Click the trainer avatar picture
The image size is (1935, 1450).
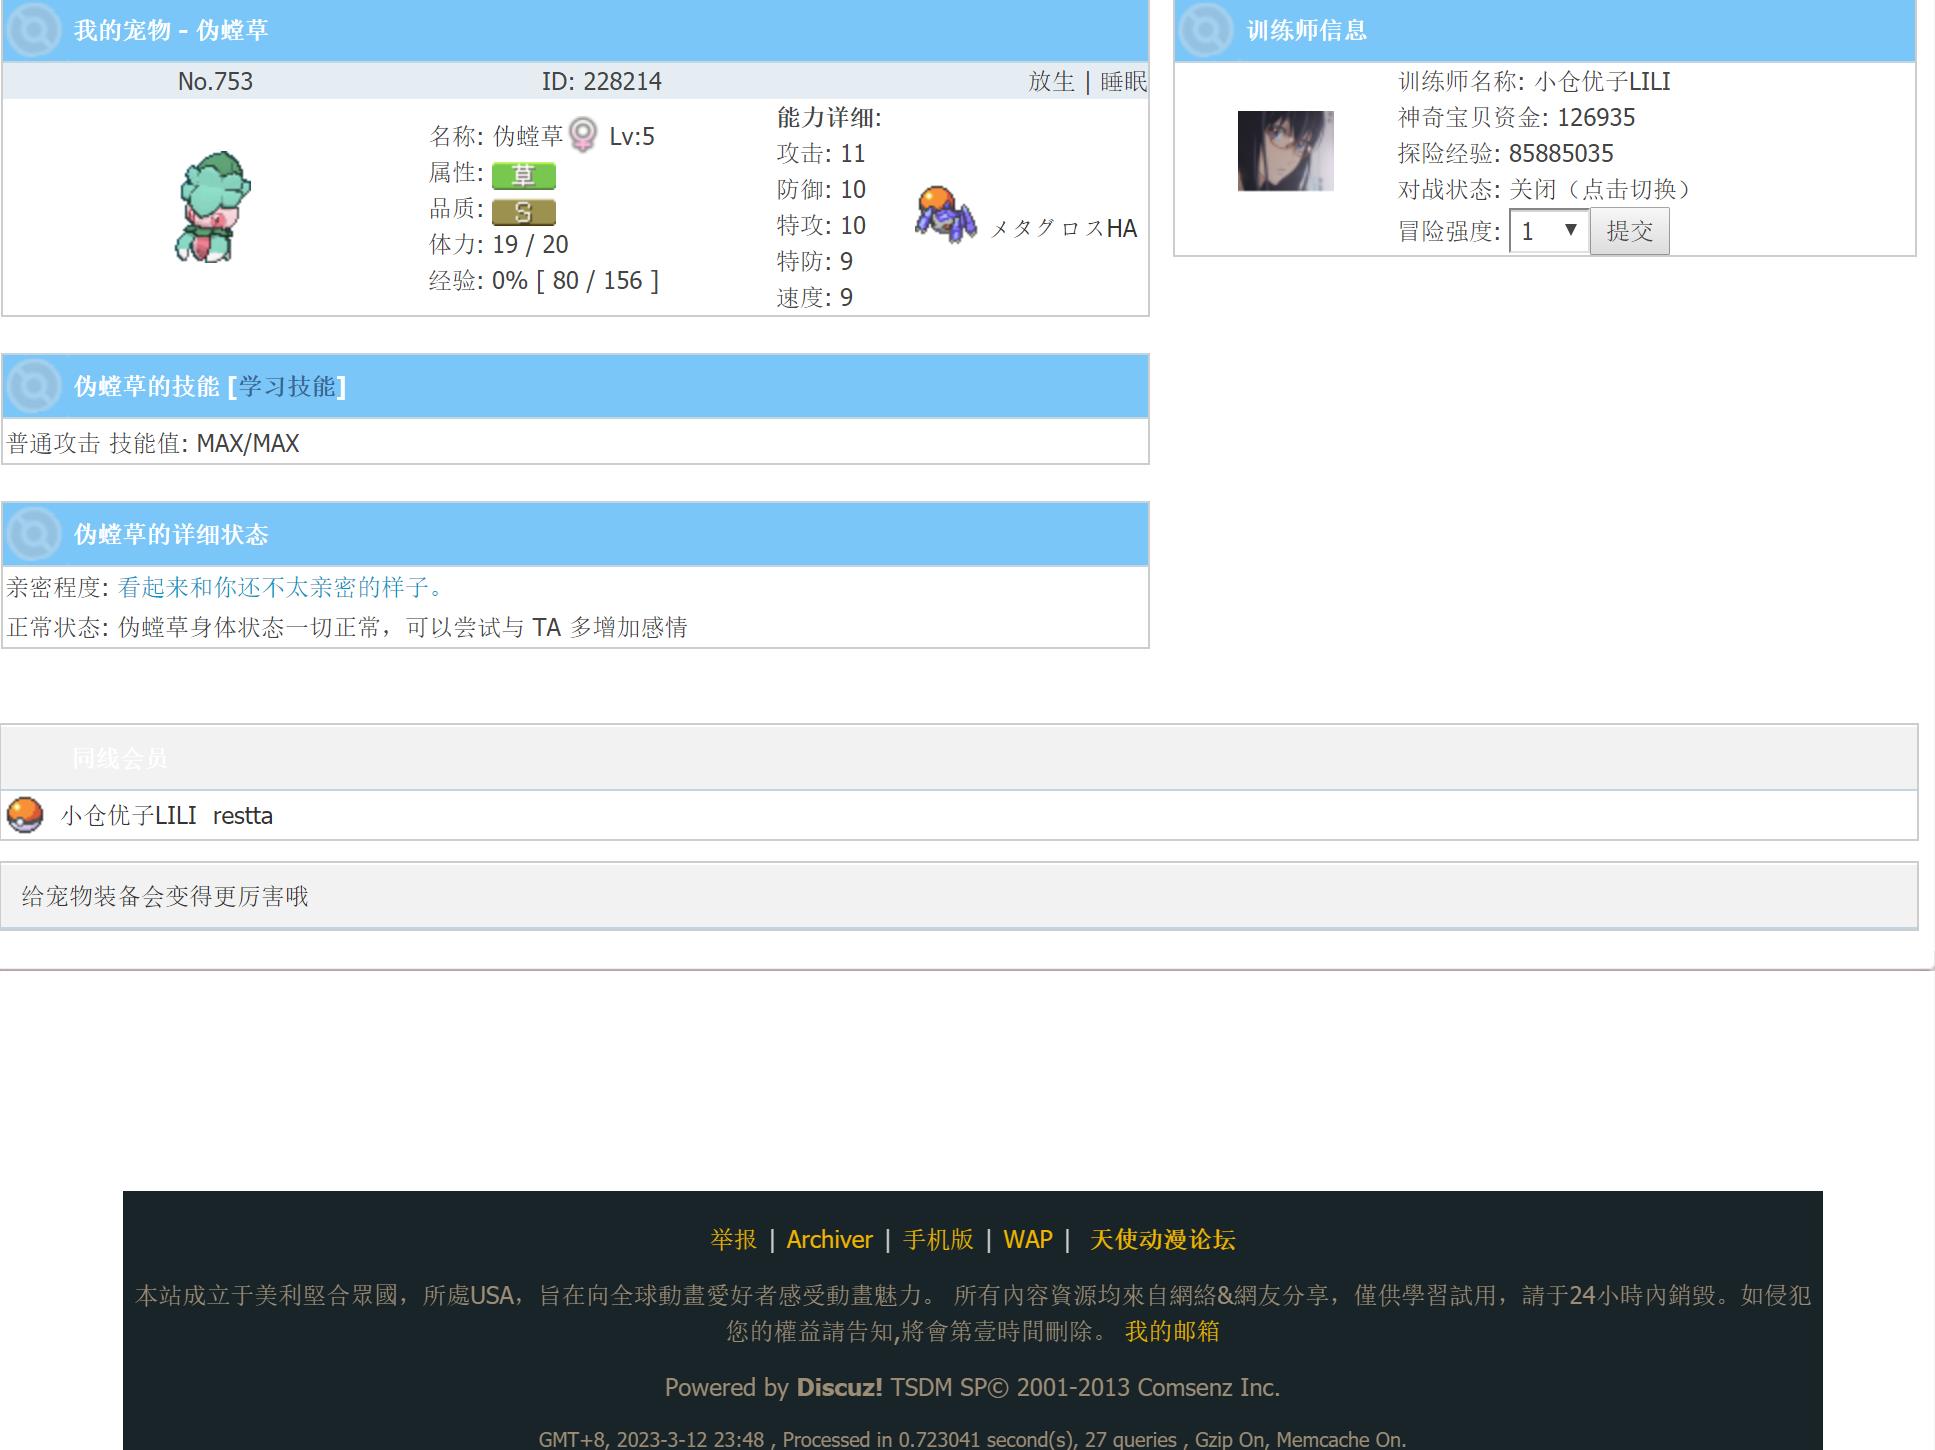click(1285, 151)
